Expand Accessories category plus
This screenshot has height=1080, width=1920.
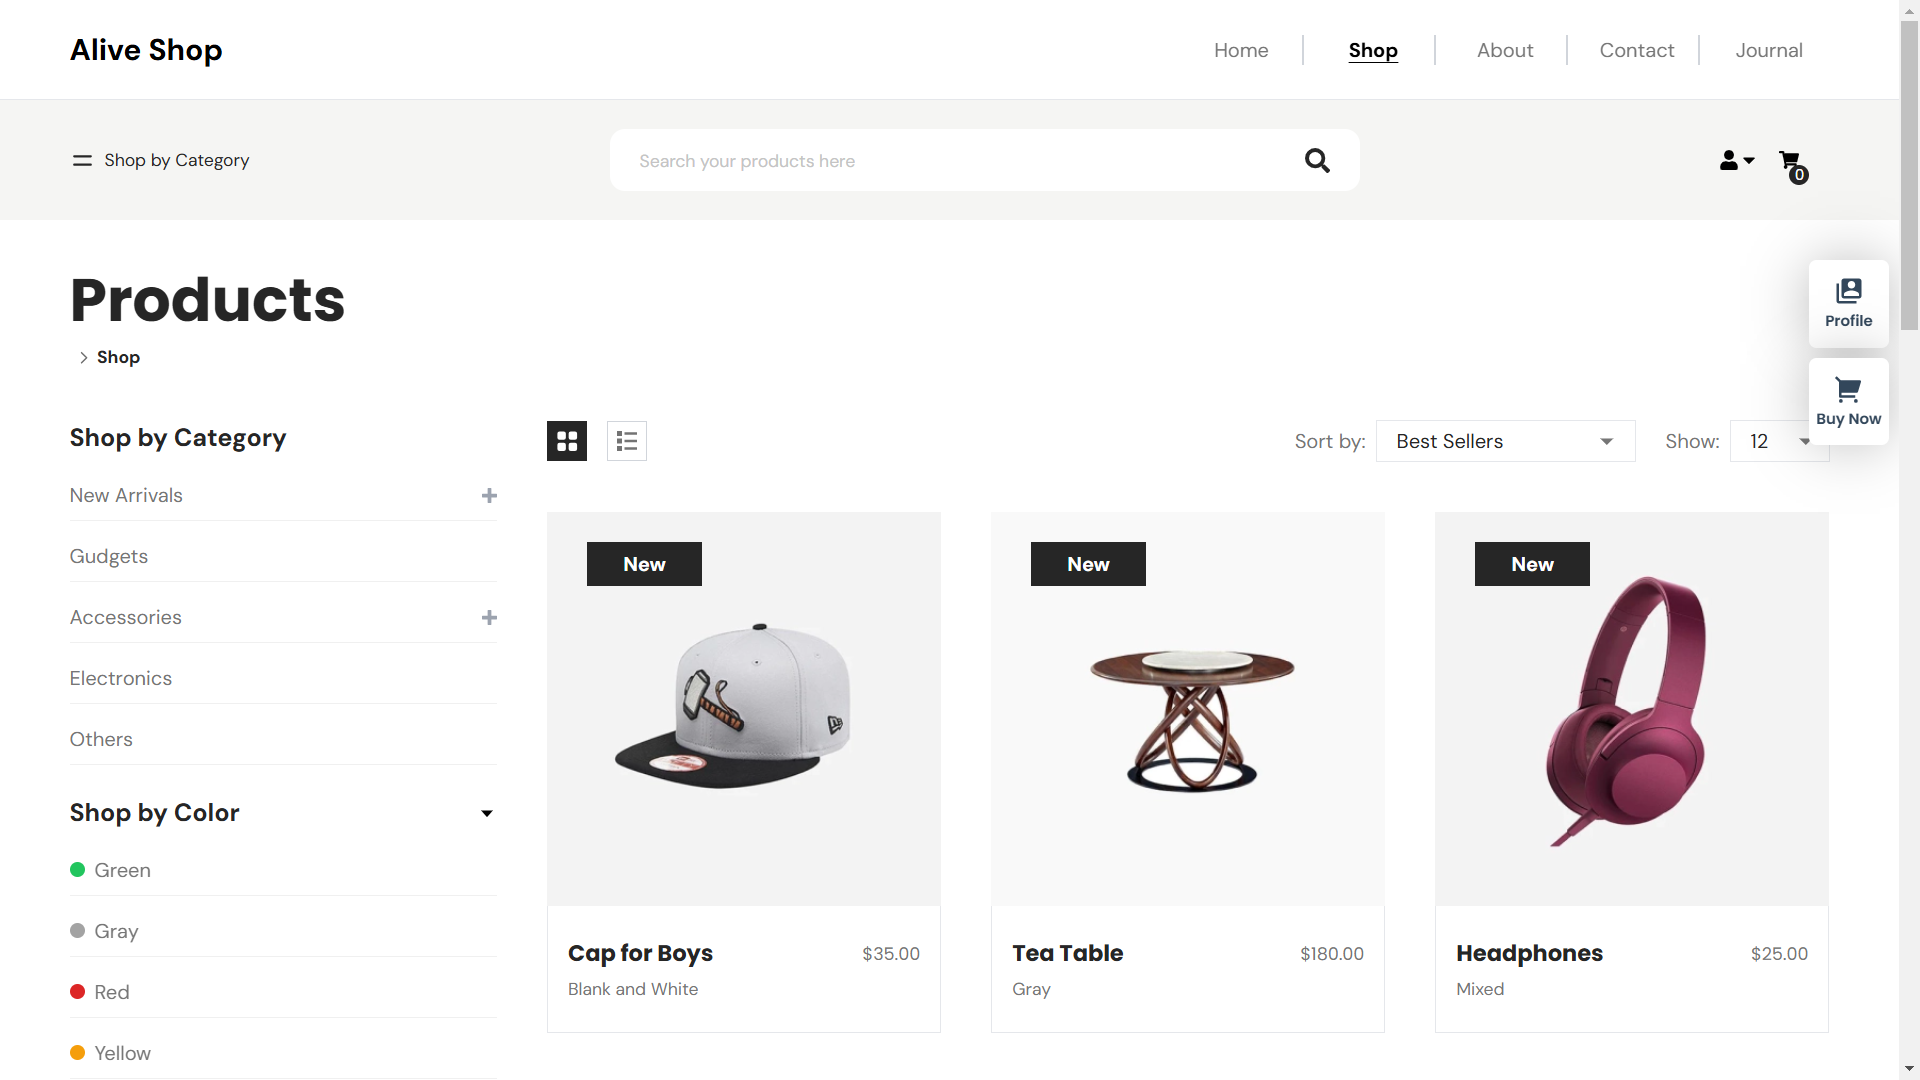point(489,618)
